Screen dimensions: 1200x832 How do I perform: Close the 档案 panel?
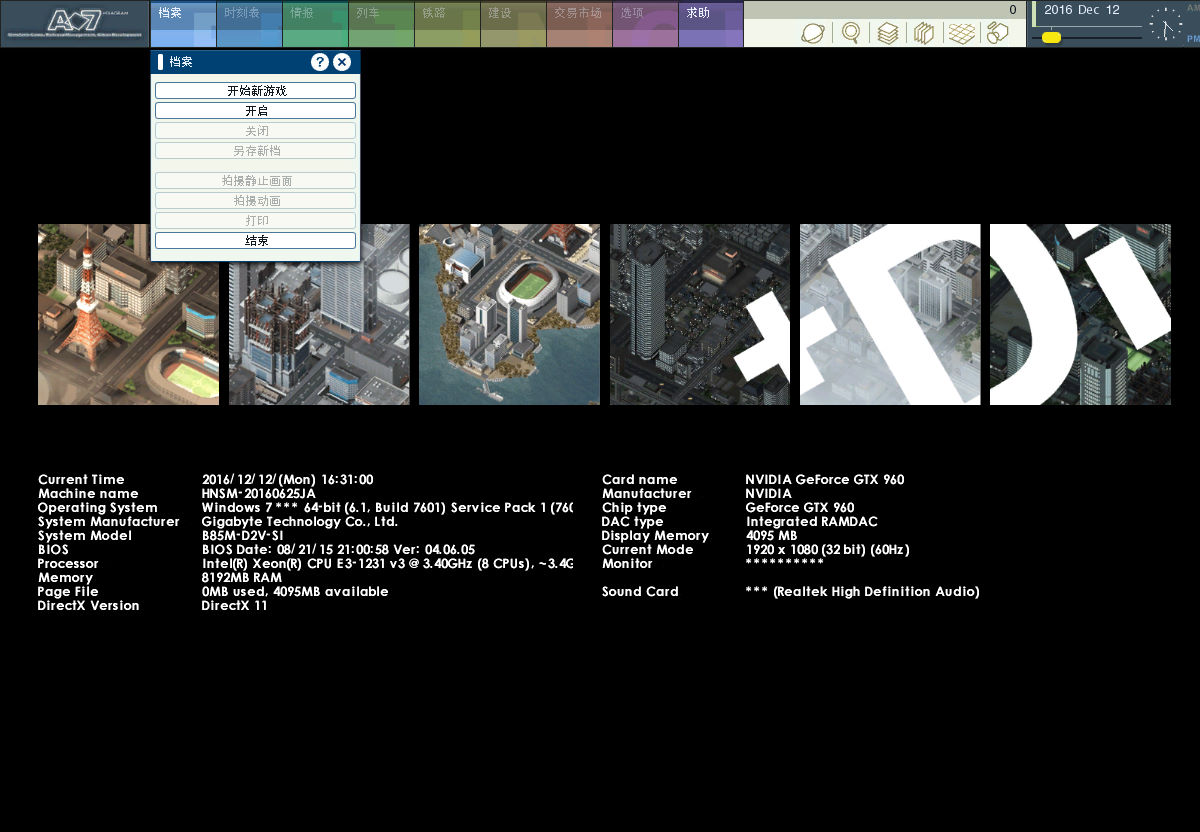point(342,62)
